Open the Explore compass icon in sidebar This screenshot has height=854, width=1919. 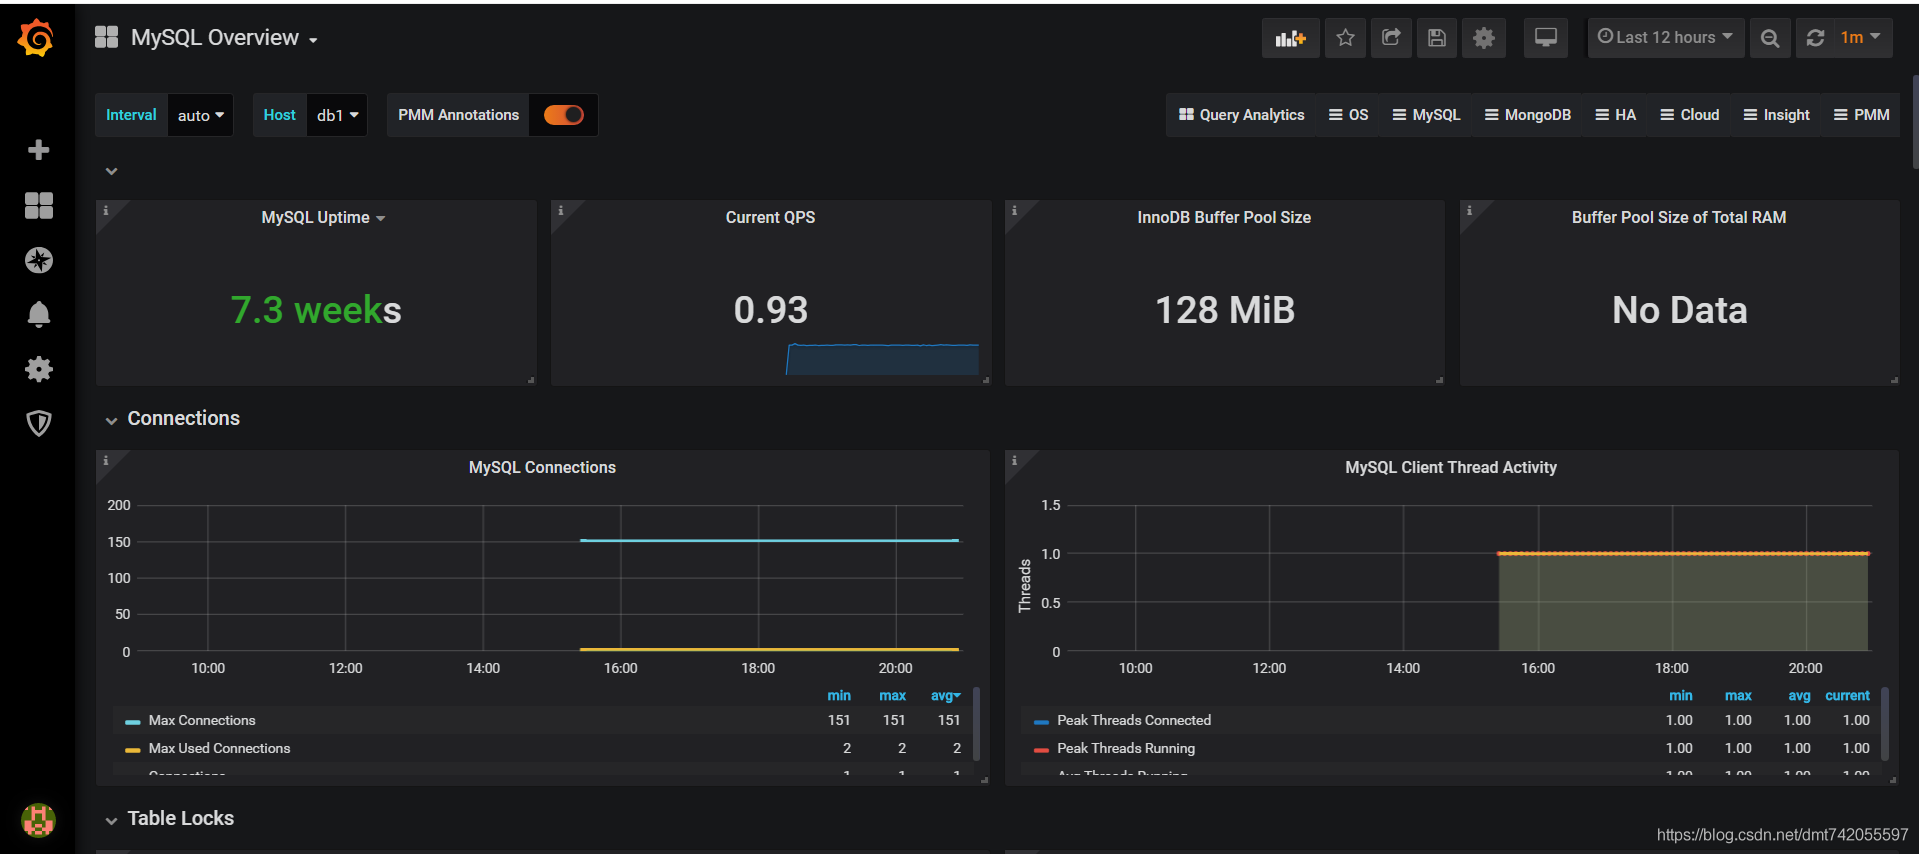pyautogui.click(x=38, y=260)
